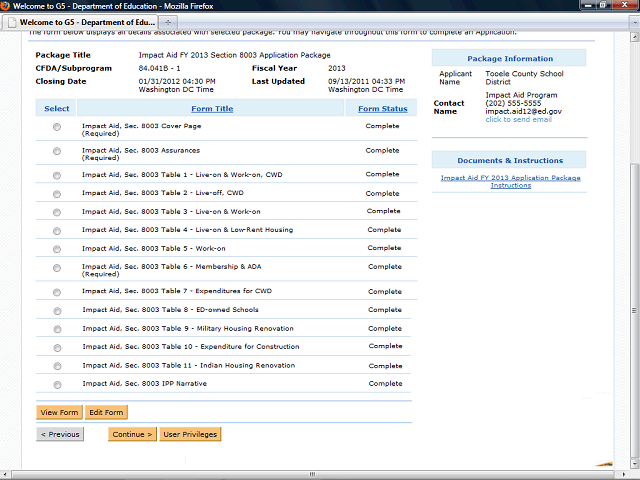Click horizontal scrollbar left arrow
The width and height of the screenshot is (640, 480).
[x=4, y=475]
